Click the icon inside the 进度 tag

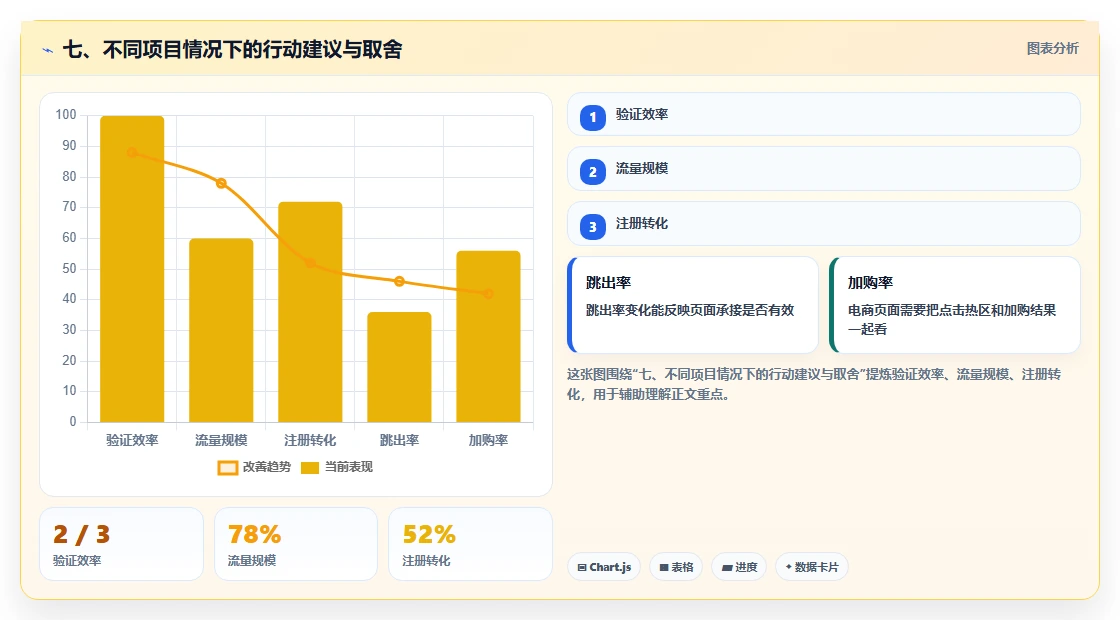726,567
